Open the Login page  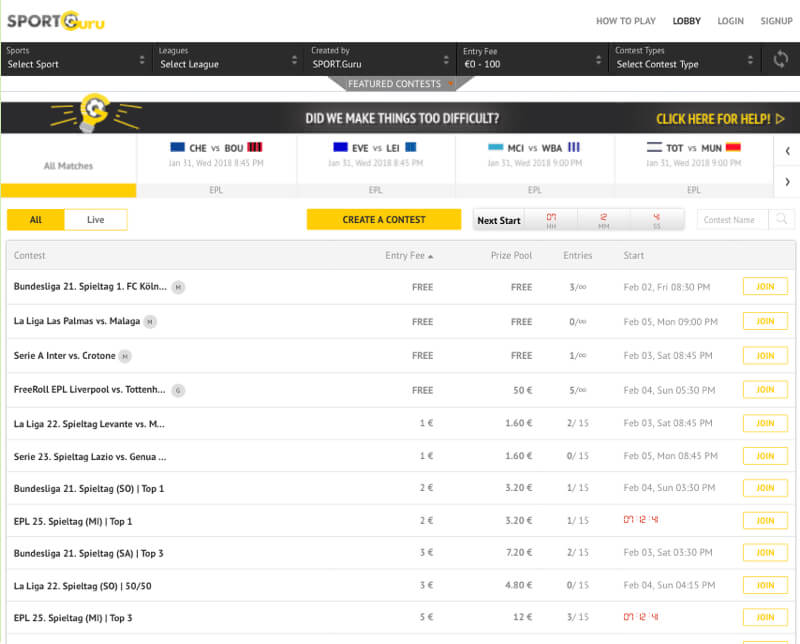click(730, 21)
